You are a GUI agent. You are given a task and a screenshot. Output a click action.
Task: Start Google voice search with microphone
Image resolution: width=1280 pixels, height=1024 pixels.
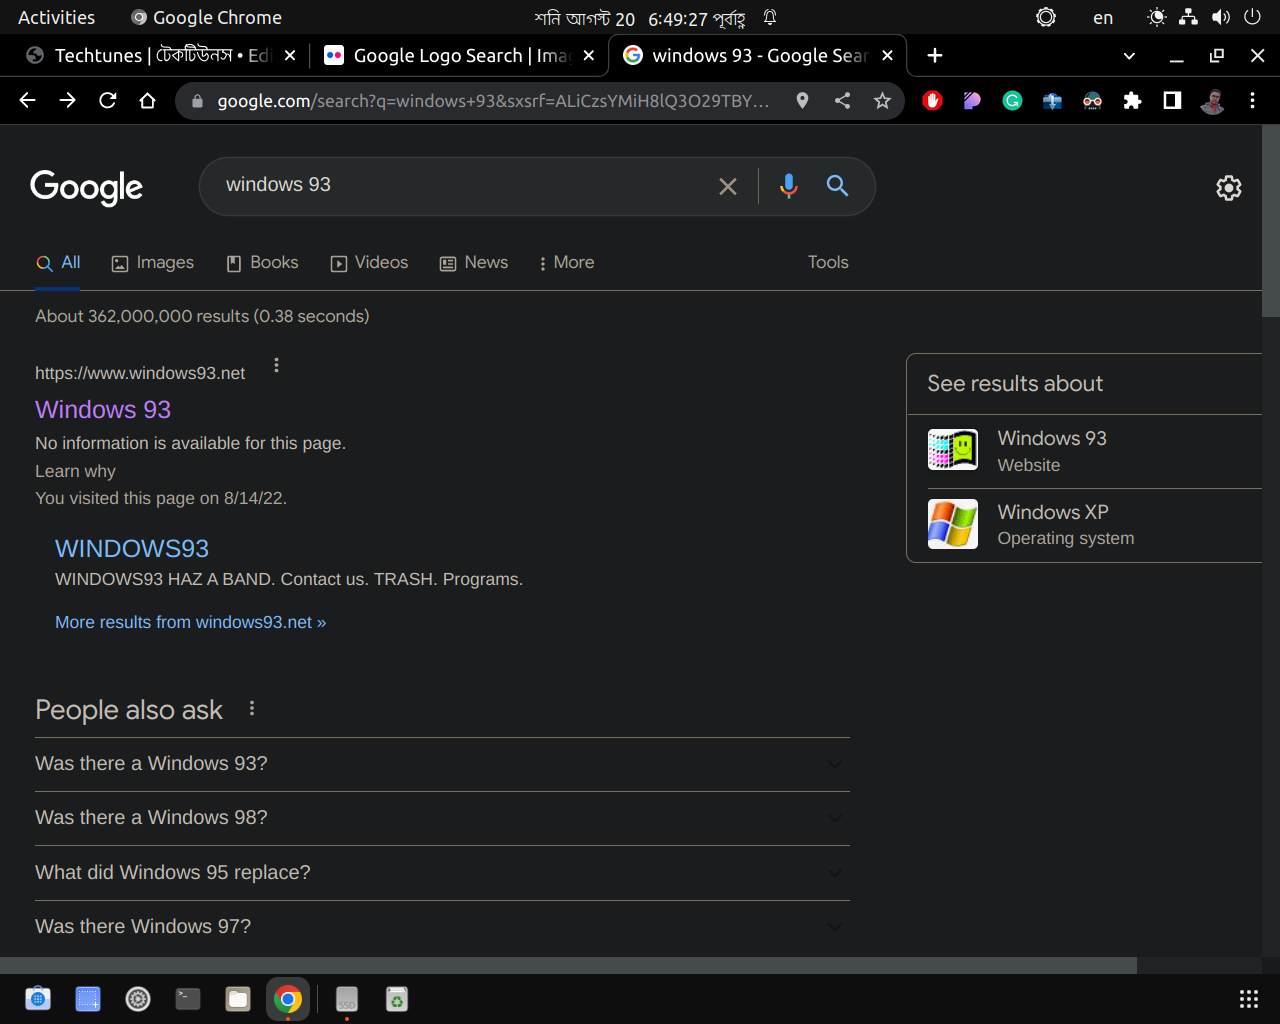pyautogui.click(x=789, y=186)
